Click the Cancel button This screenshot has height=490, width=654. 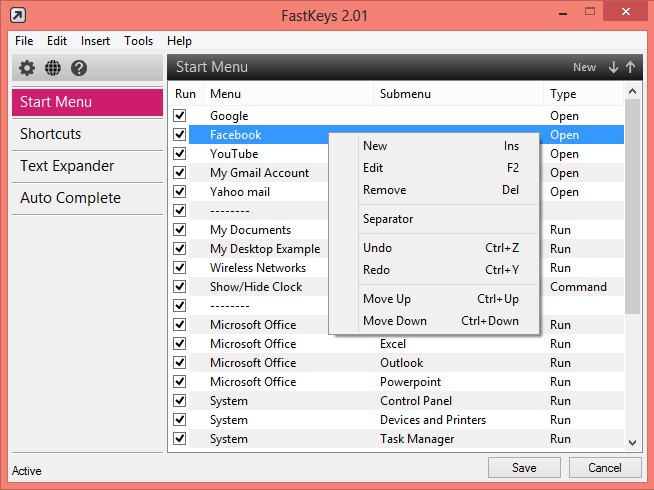[x=605, y=467]
